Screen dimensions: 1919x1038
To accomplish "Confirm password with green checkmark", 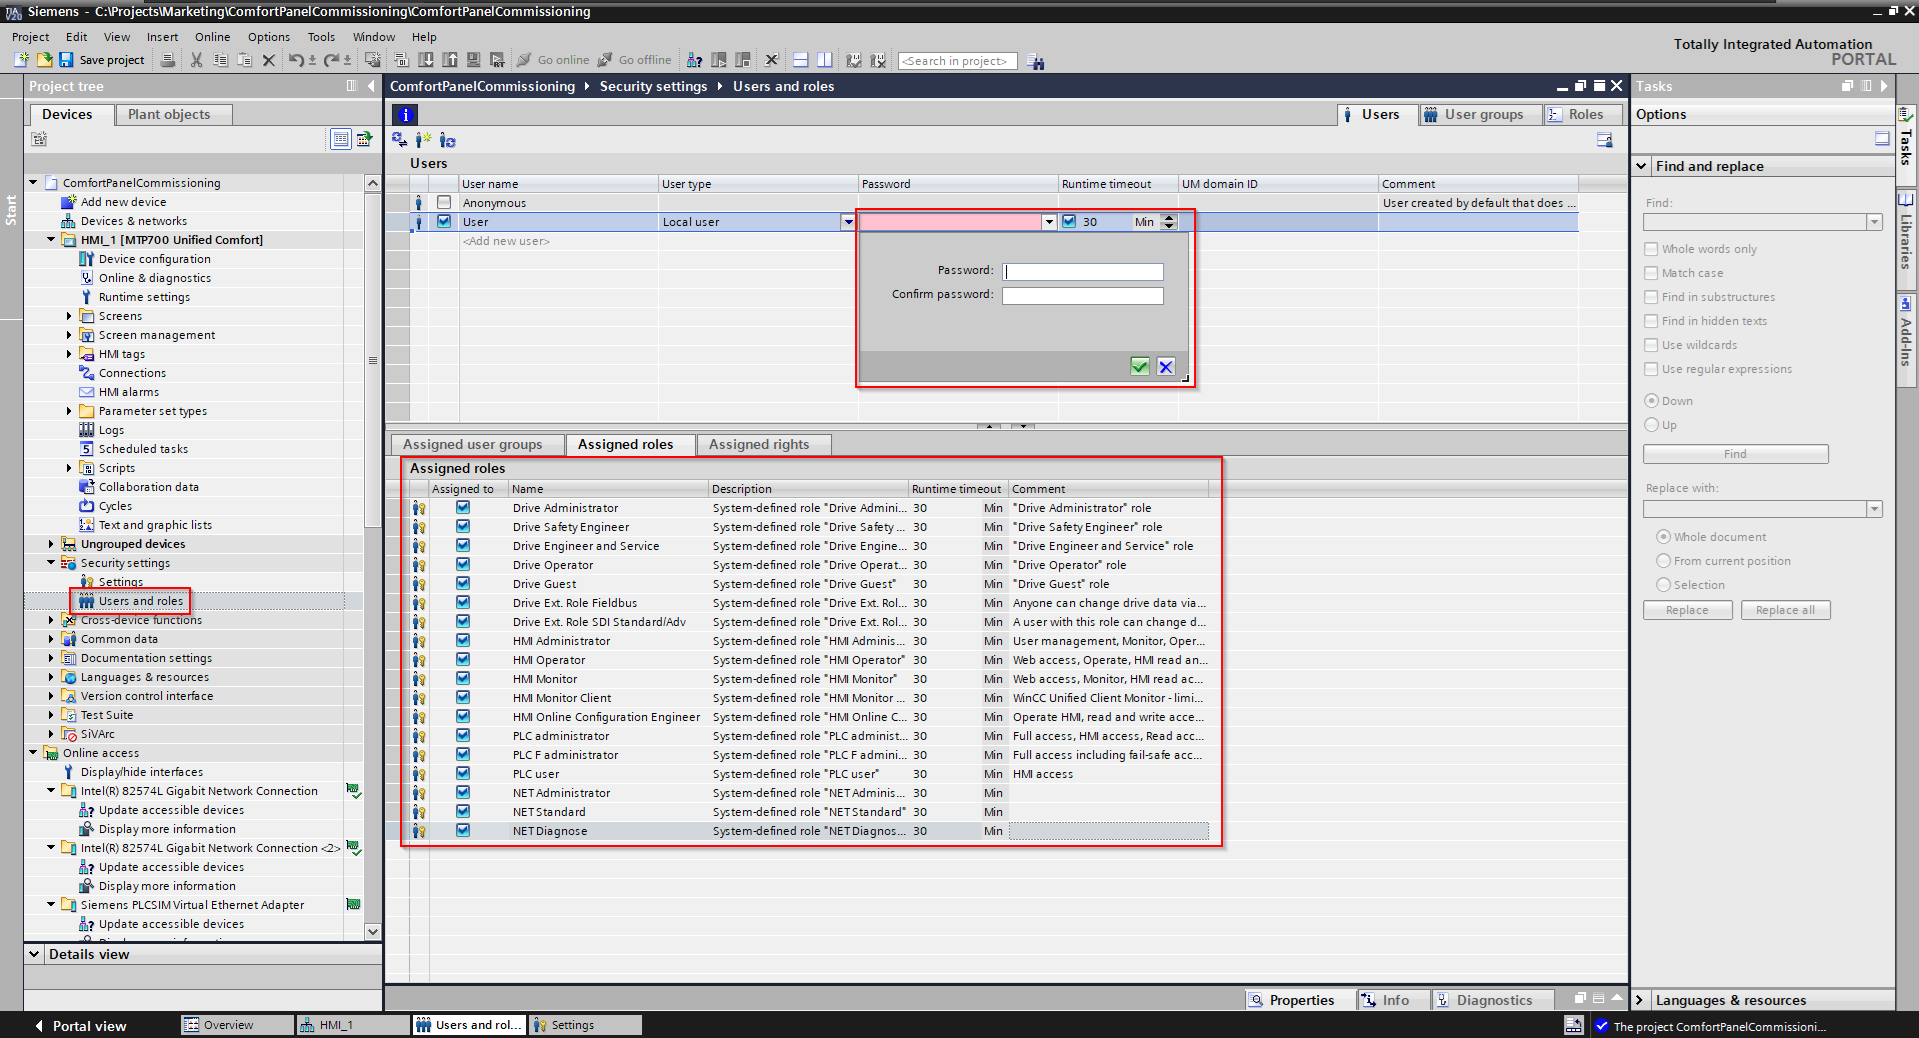I will click(x=1140, y=366).
